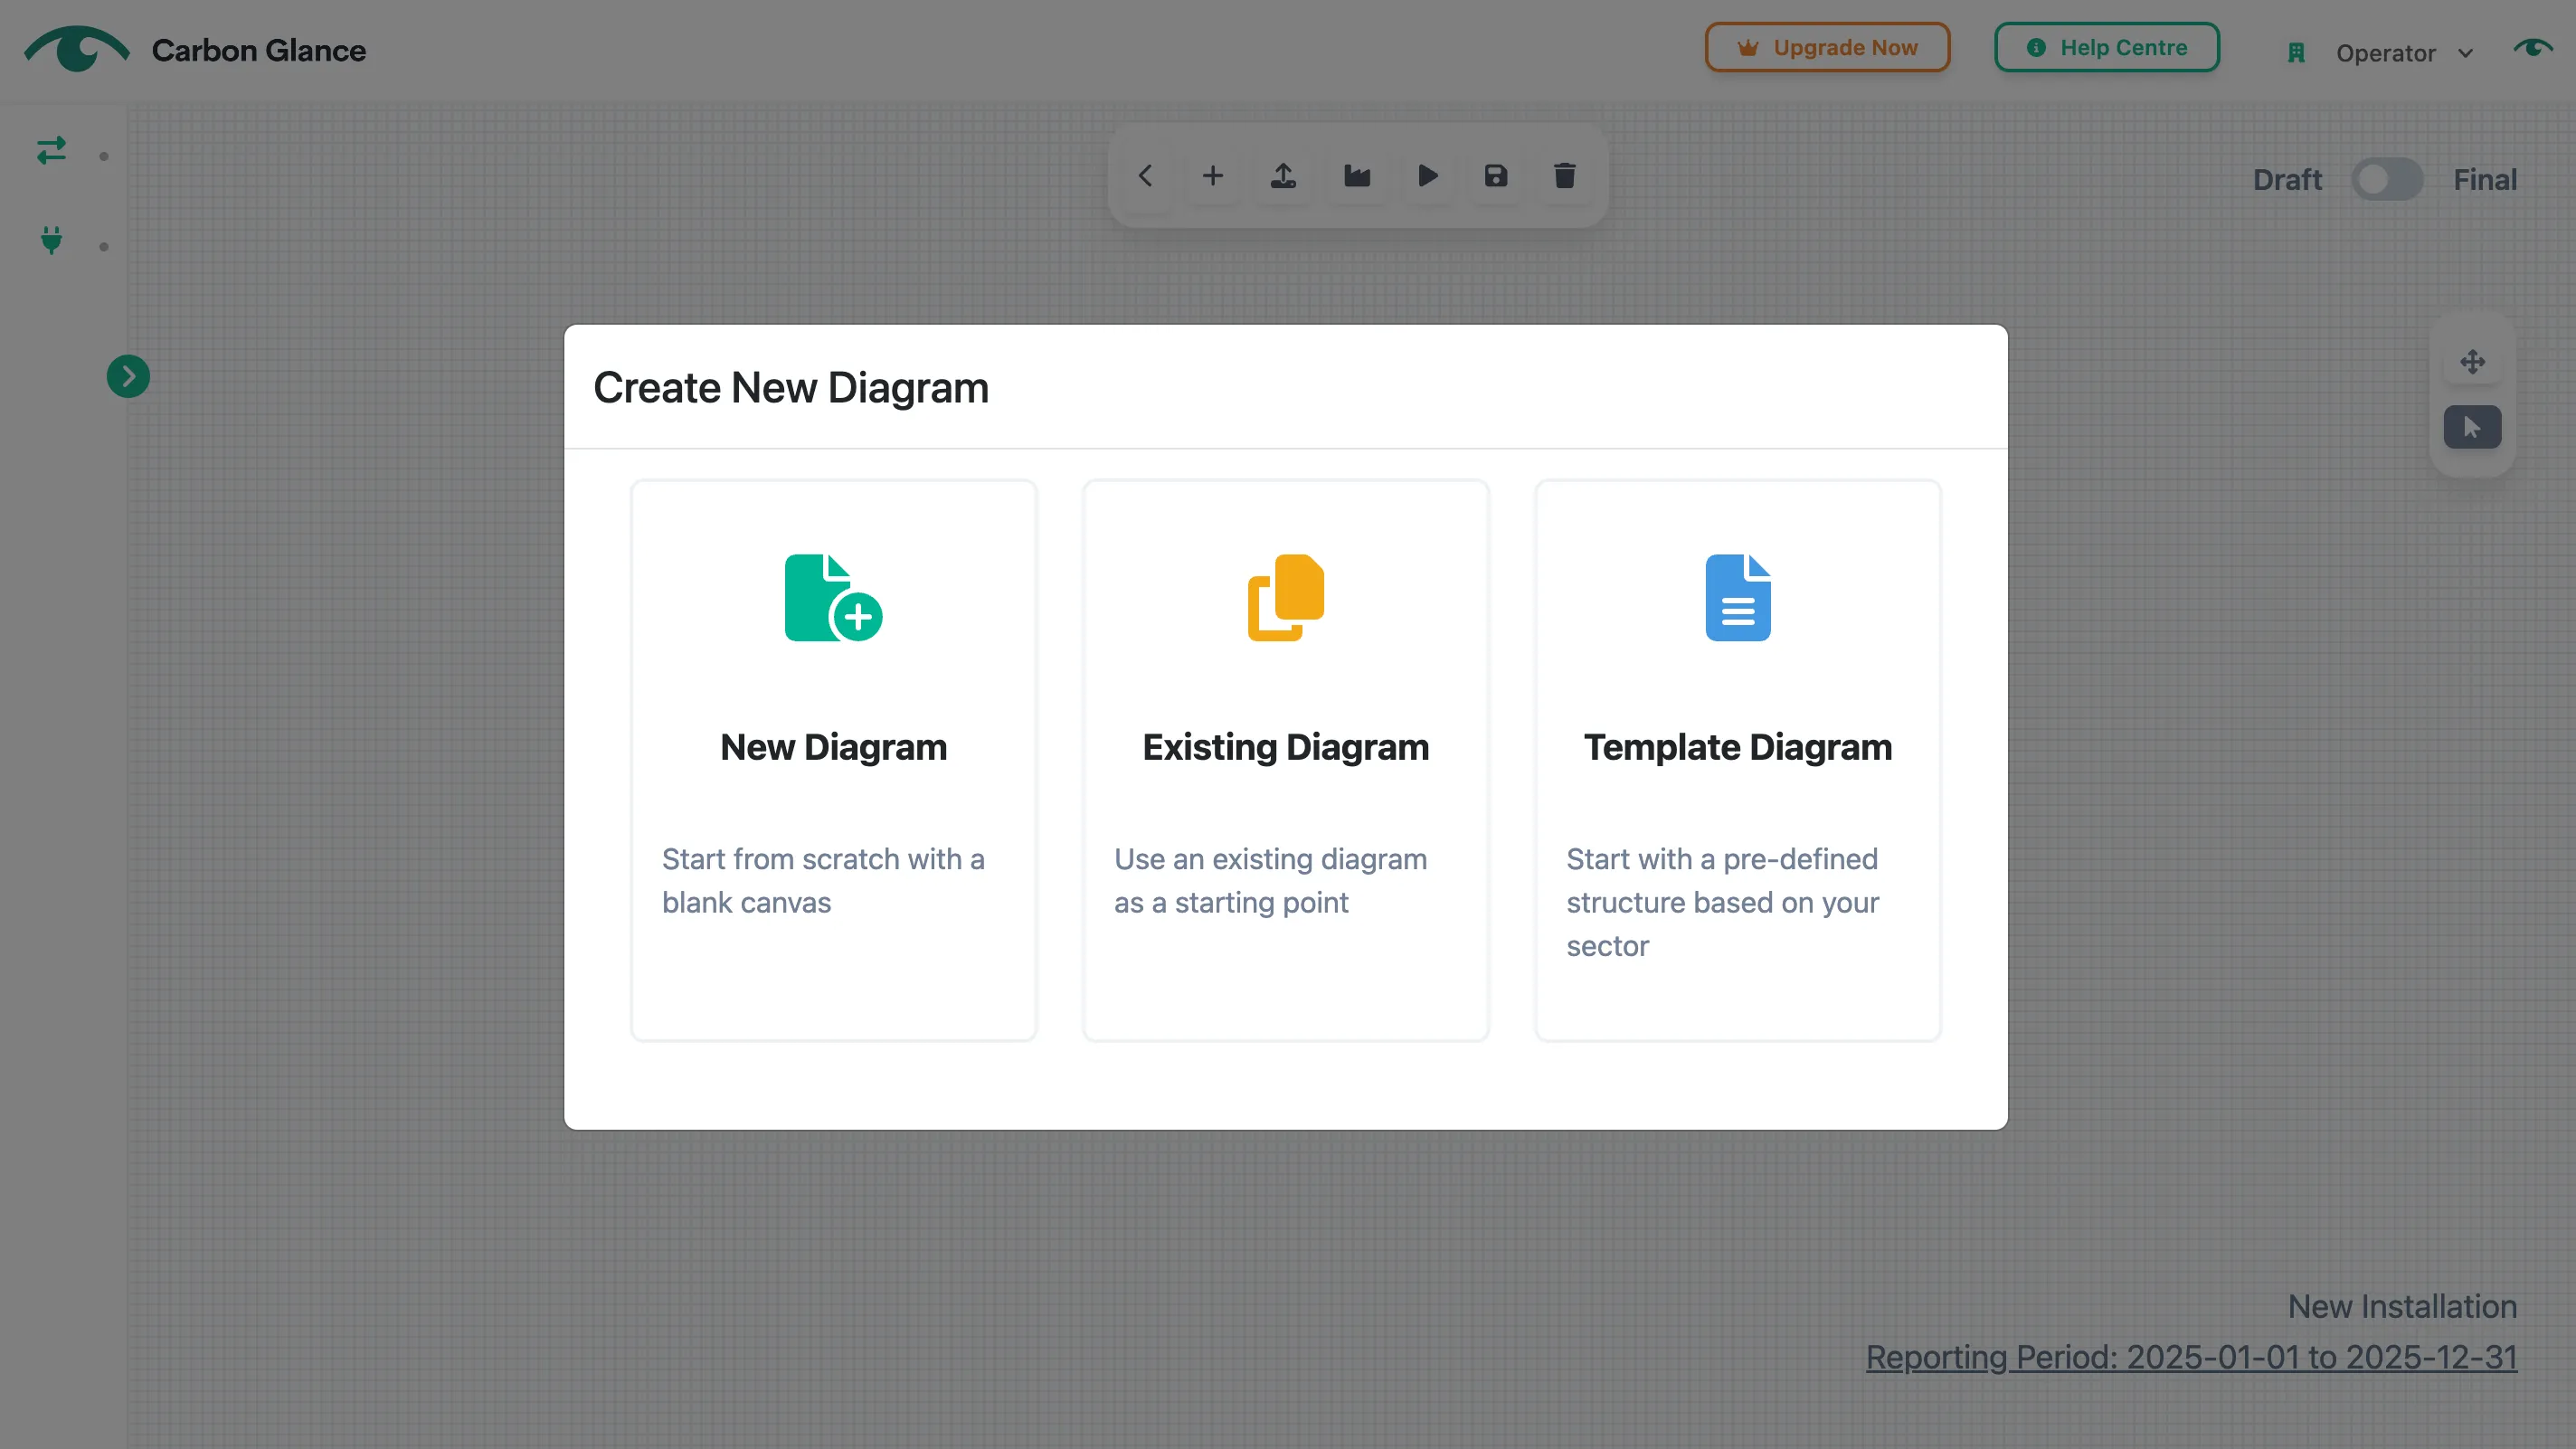Click the save disk icon in the toolbar
Screen dimensions: 2576x1449
[1496, 176]
